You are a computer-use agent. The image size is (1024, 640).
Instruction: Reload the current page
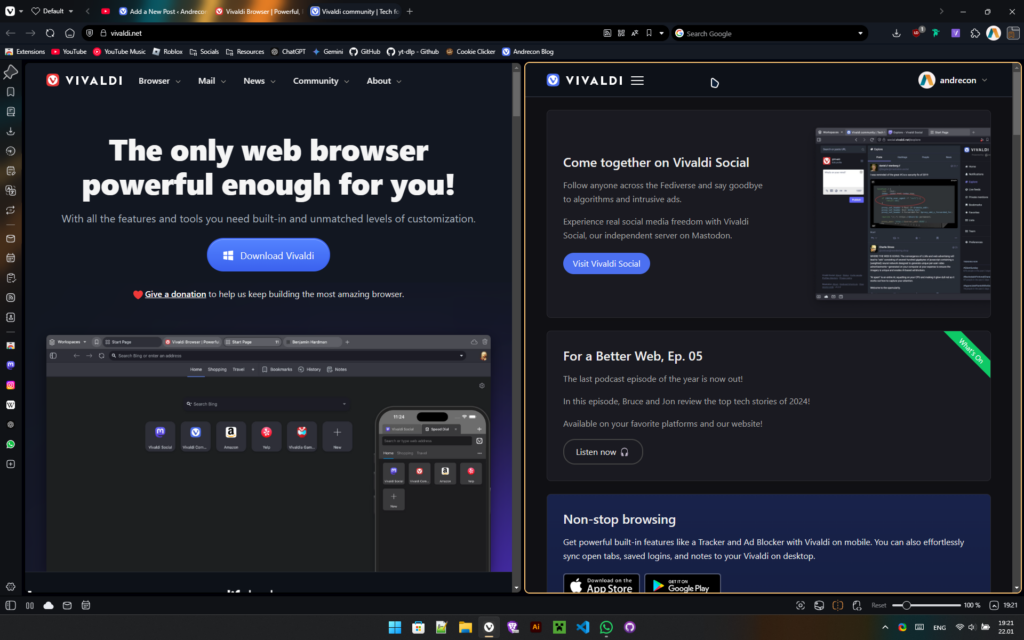point(50,33)
